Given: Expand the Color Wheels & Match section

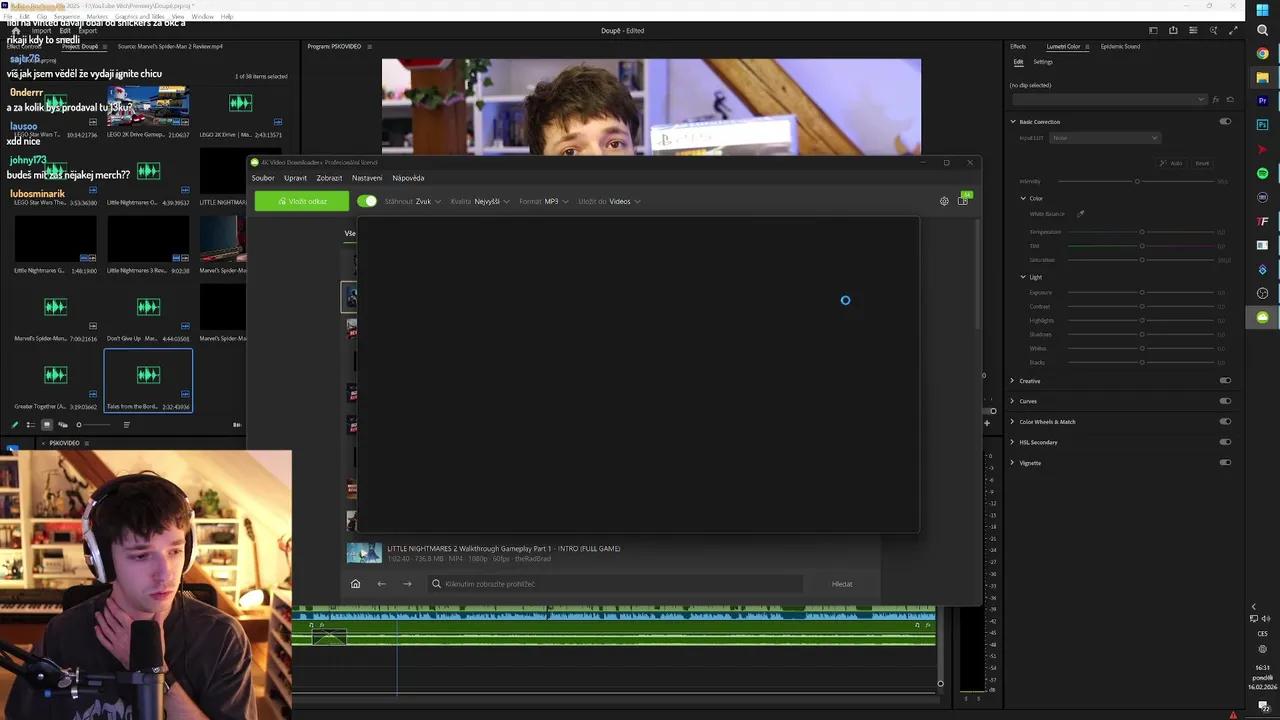Looking at the screenshot, I should tap(1012, 422).
